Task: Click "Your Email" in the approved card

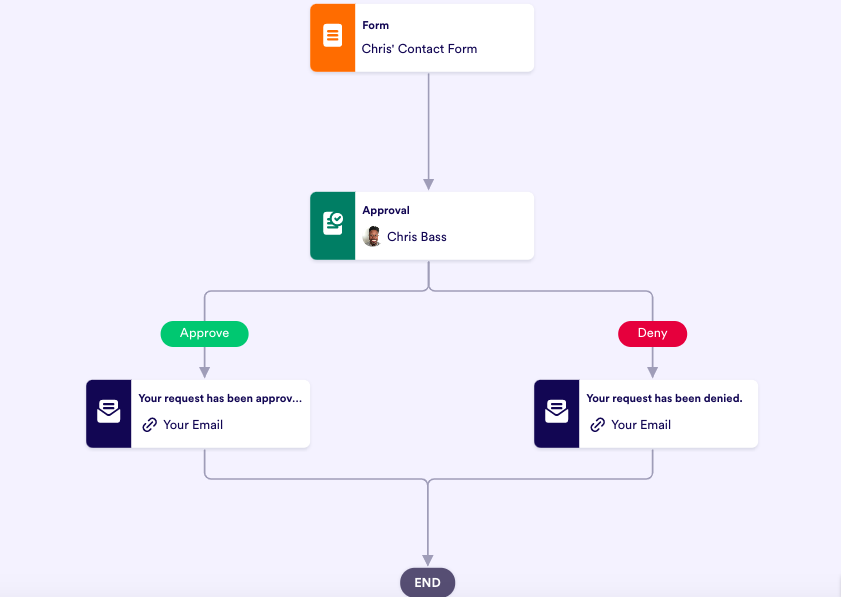Action: [193, 425]
